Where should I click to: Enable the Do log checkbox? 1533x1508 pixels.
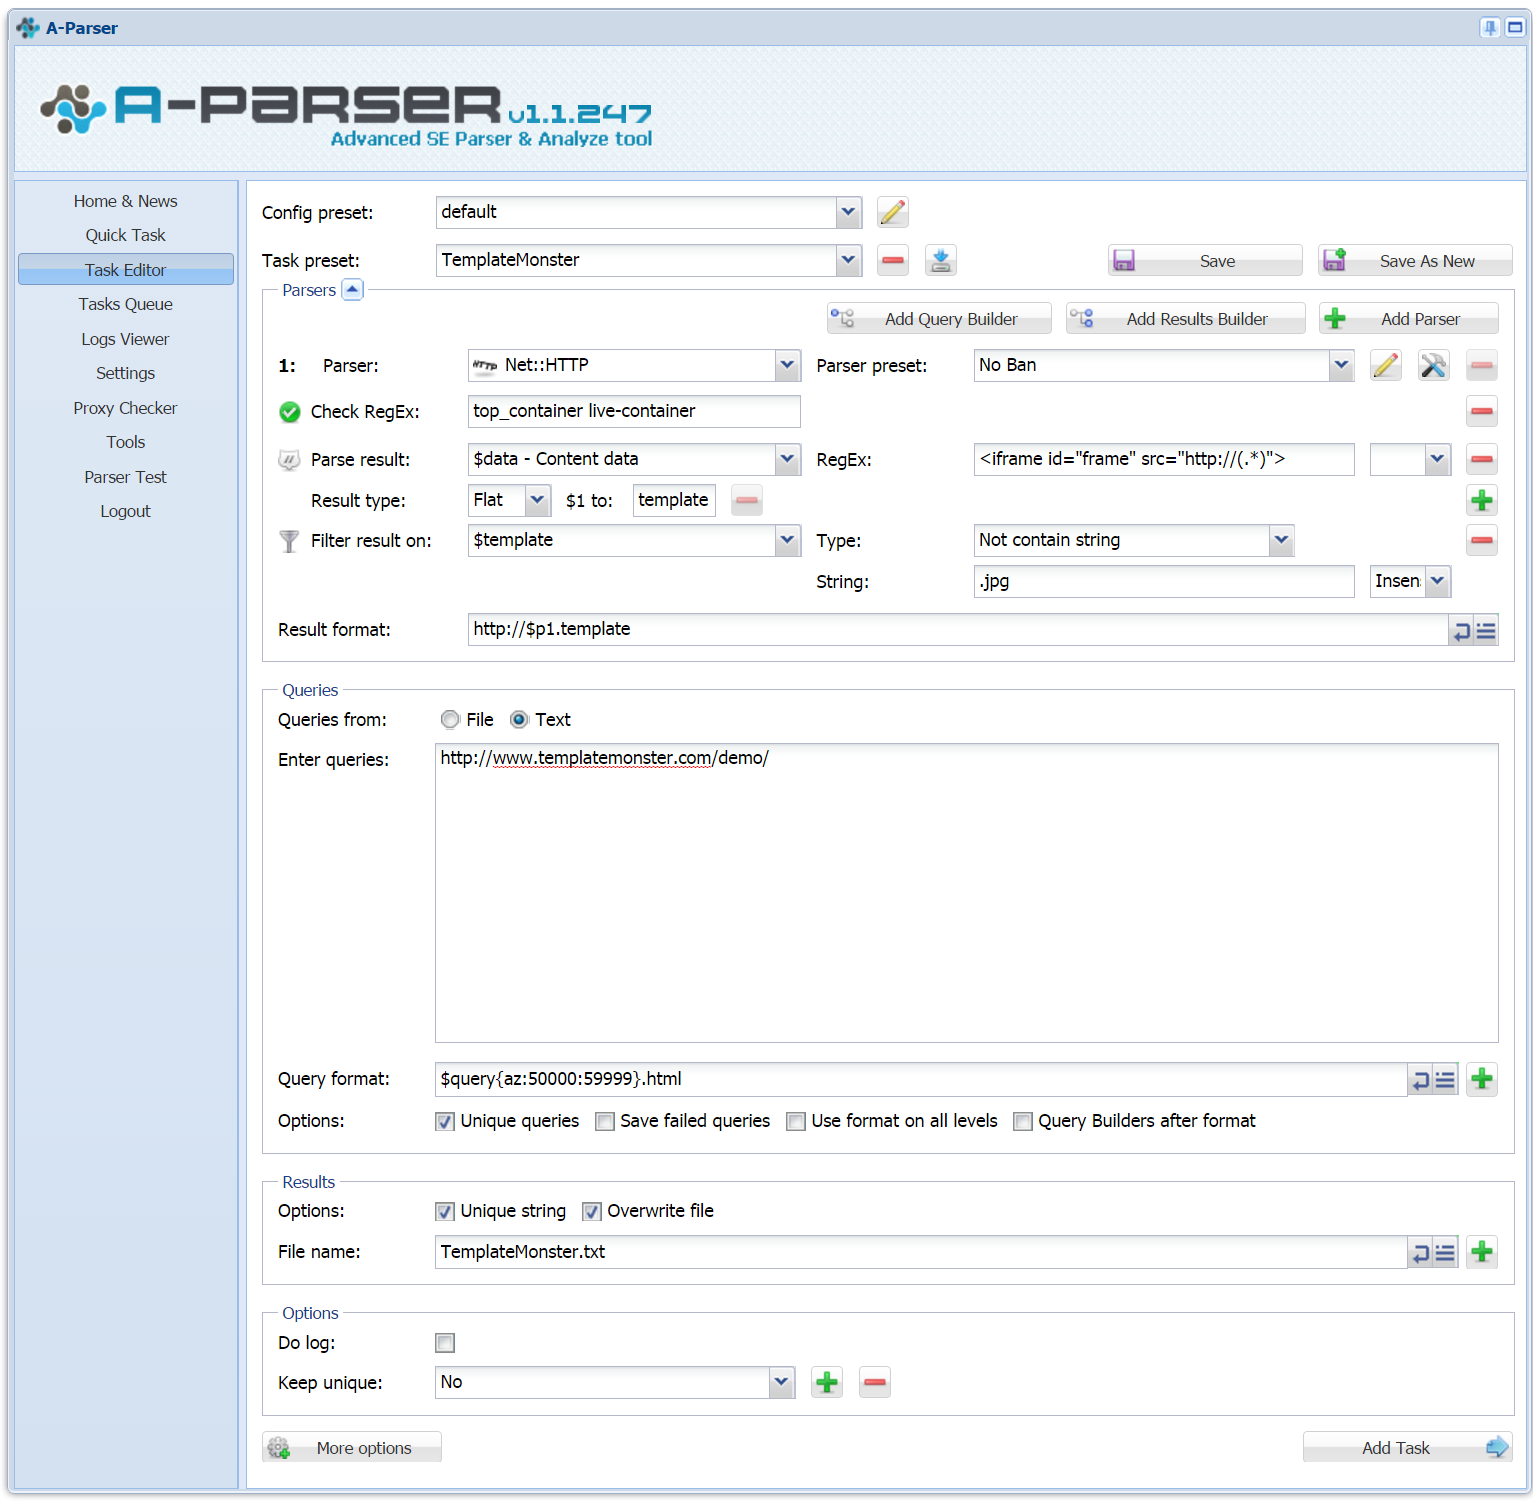click(x=445, y=1343)
